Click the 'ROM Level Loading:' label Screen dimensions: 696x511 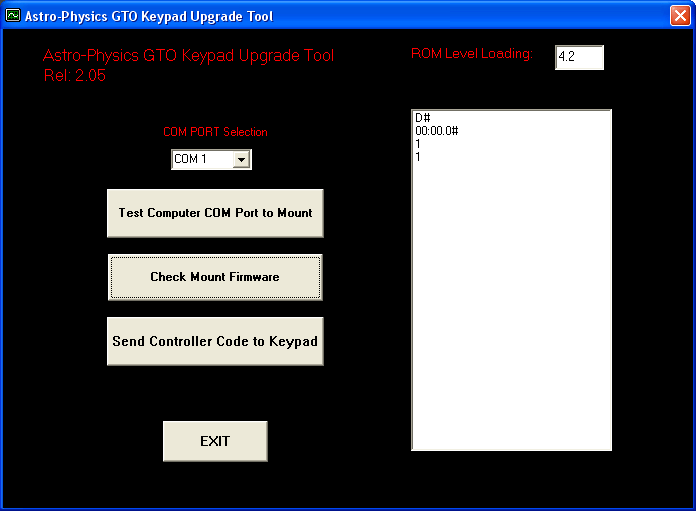click(472, 54)
